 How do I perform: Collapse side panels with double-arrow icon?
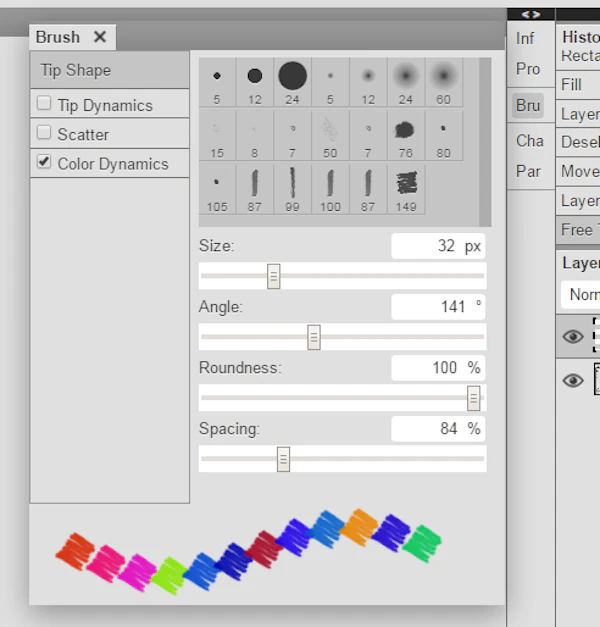[531, 15]
